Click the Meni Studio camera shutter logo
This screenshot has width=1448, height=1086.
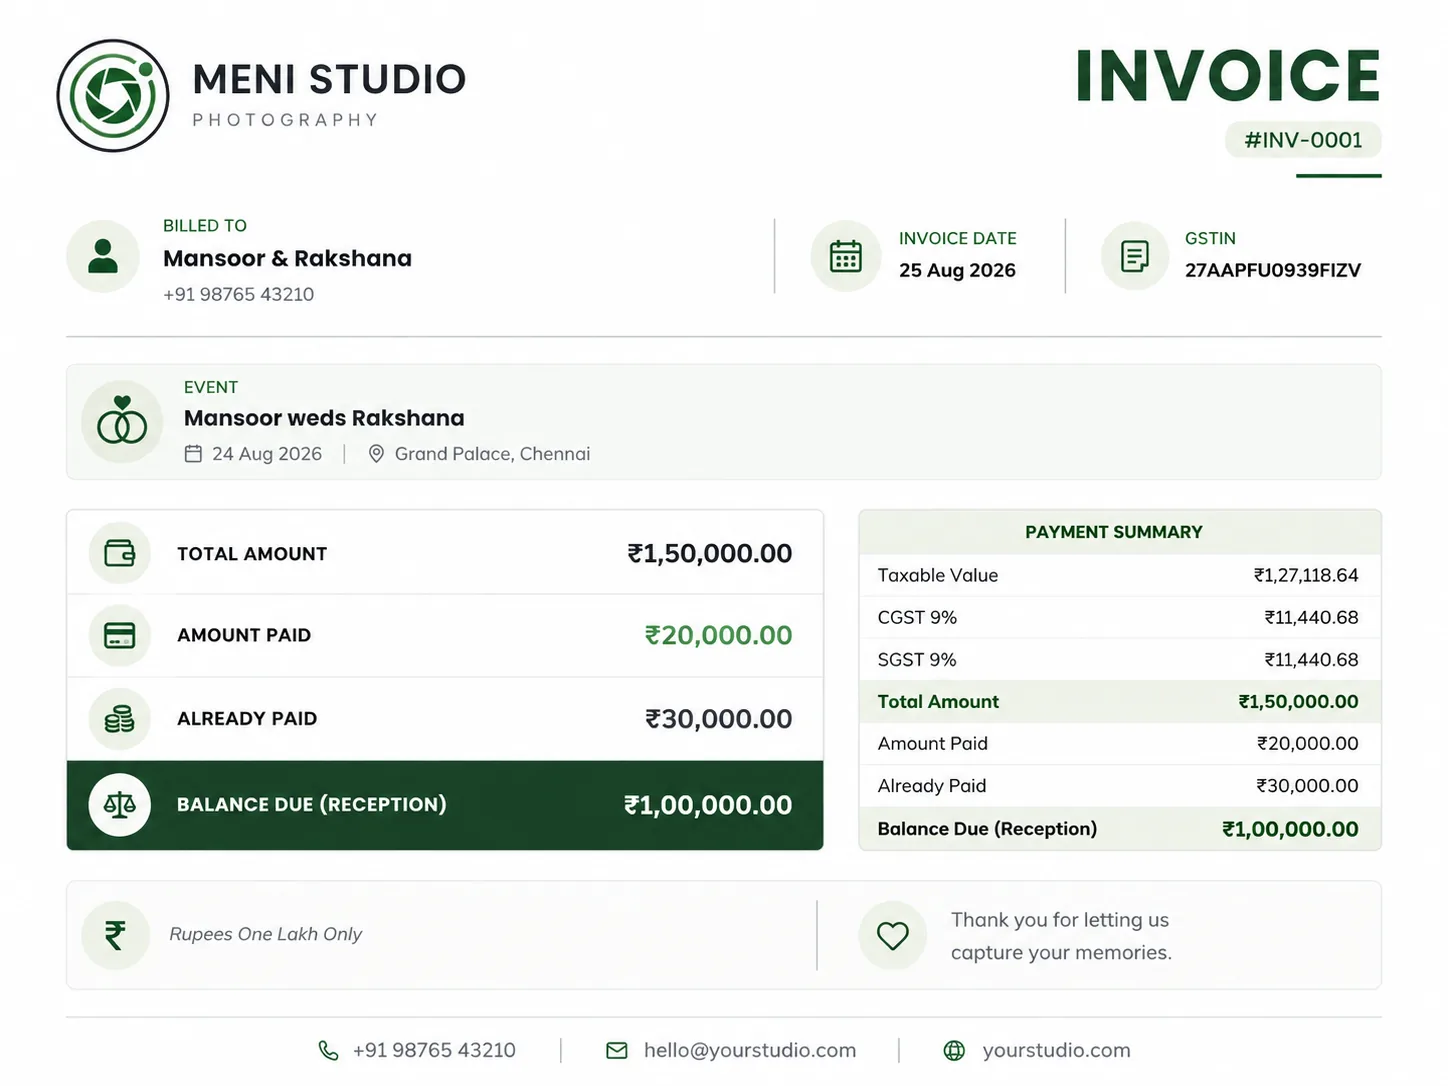click(x=113, y=96)
